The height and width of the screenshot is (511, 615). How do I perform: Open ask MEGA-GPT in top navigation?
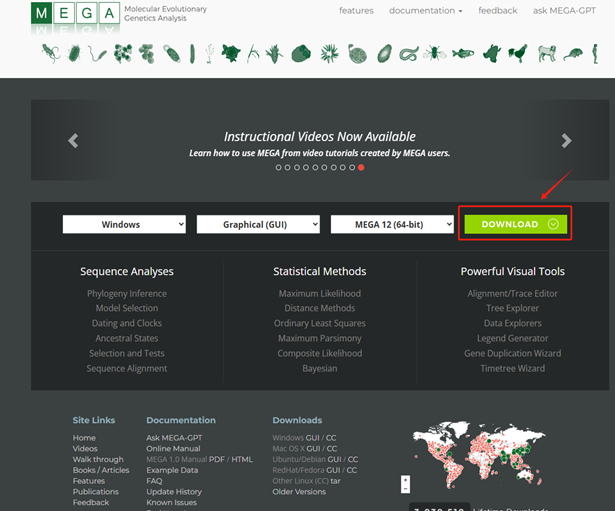(564, 11)
